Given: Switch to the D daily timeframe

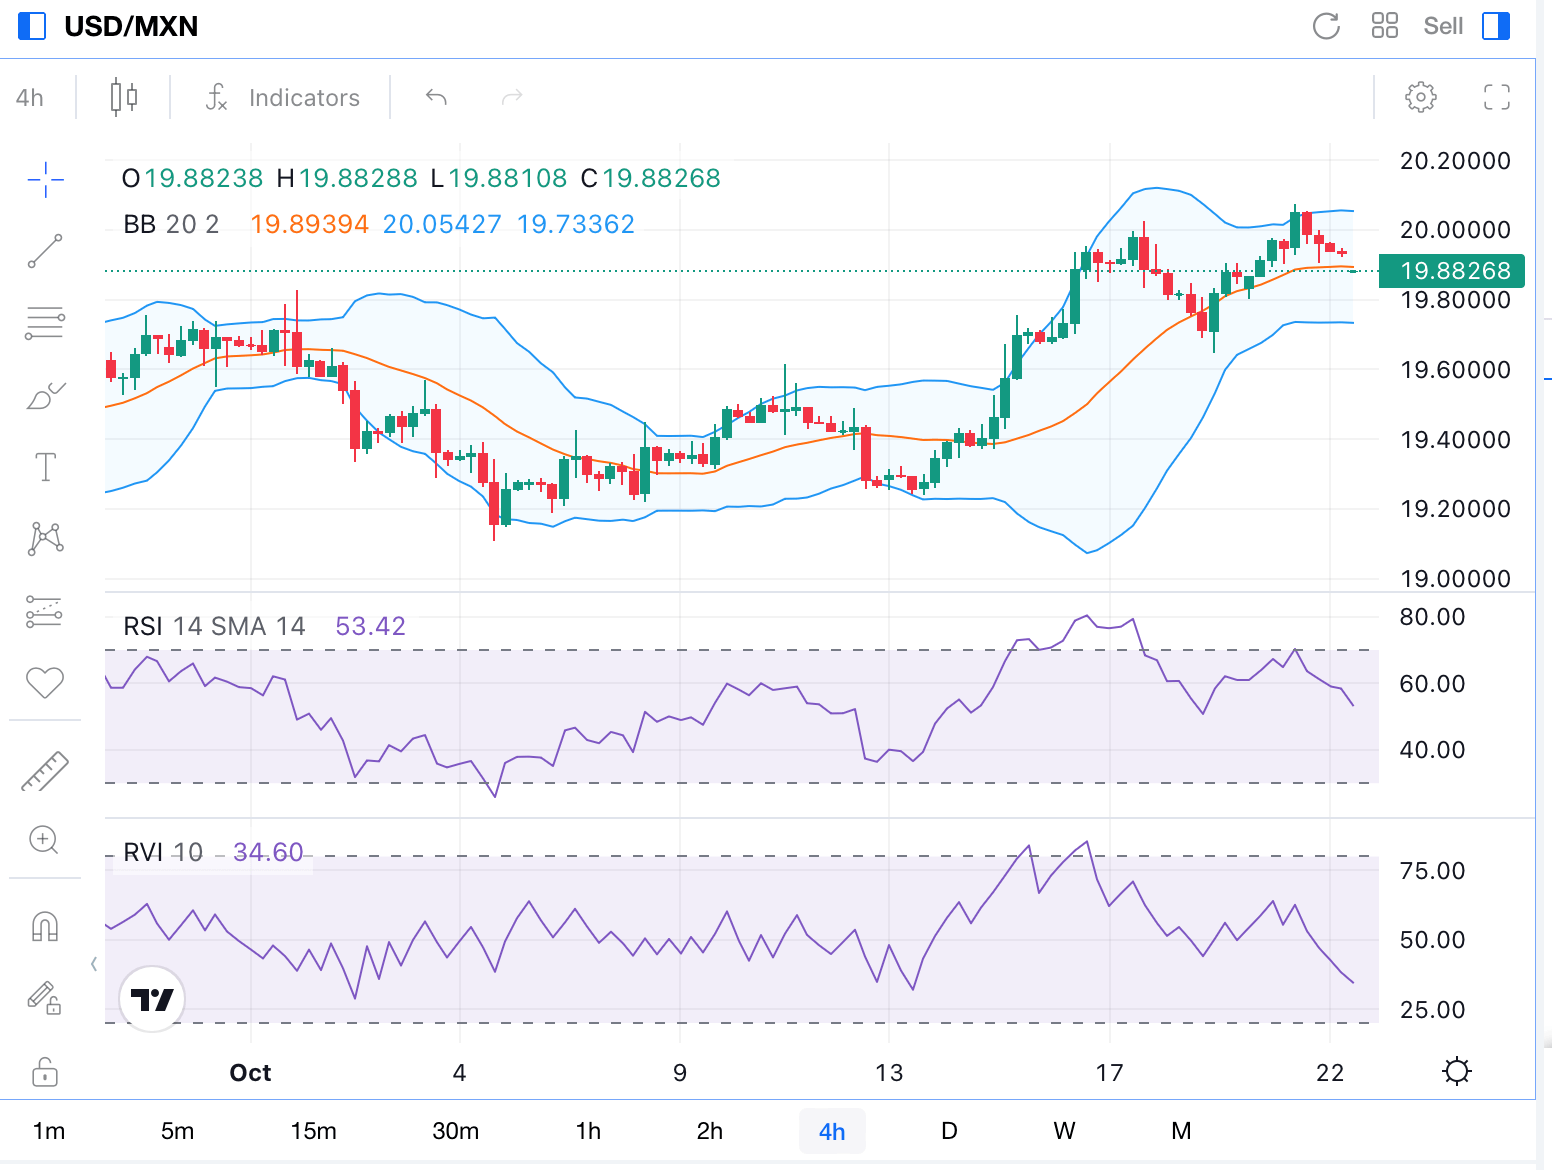Looking at the screenshot, I should pyautogui.click(x=949, y=1131).
